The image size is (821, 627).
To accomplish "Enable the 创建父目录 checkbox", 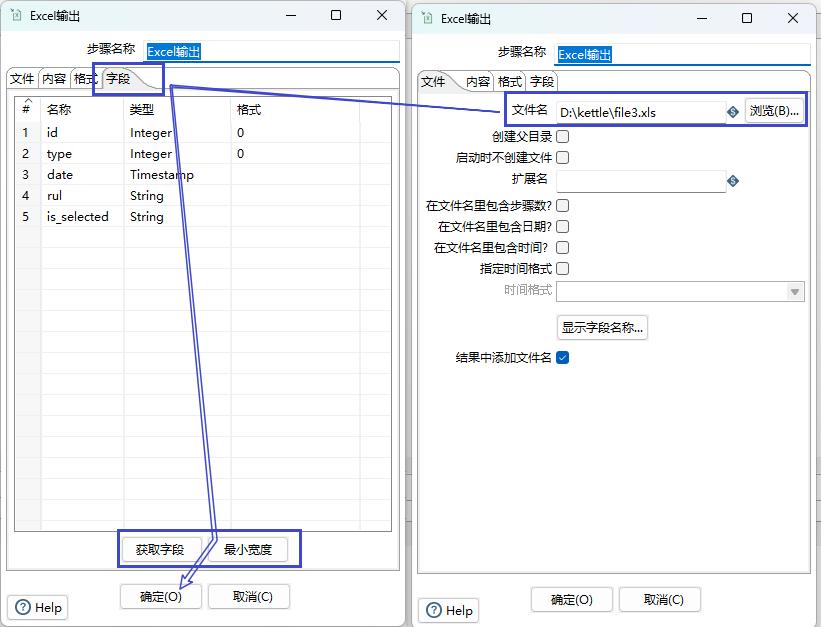I will [562, 137].
